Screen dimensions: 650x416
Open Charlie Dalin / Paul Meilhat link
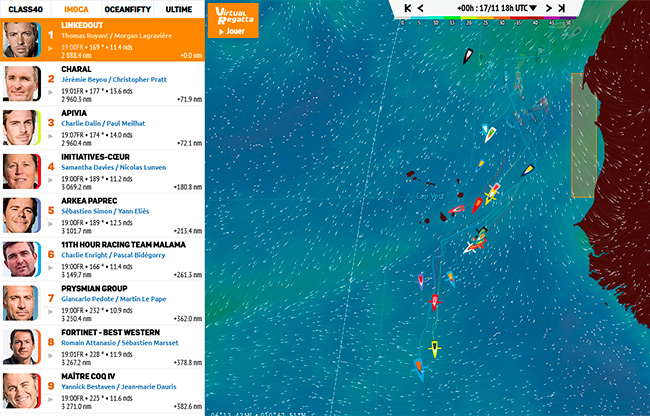[103, 123]
